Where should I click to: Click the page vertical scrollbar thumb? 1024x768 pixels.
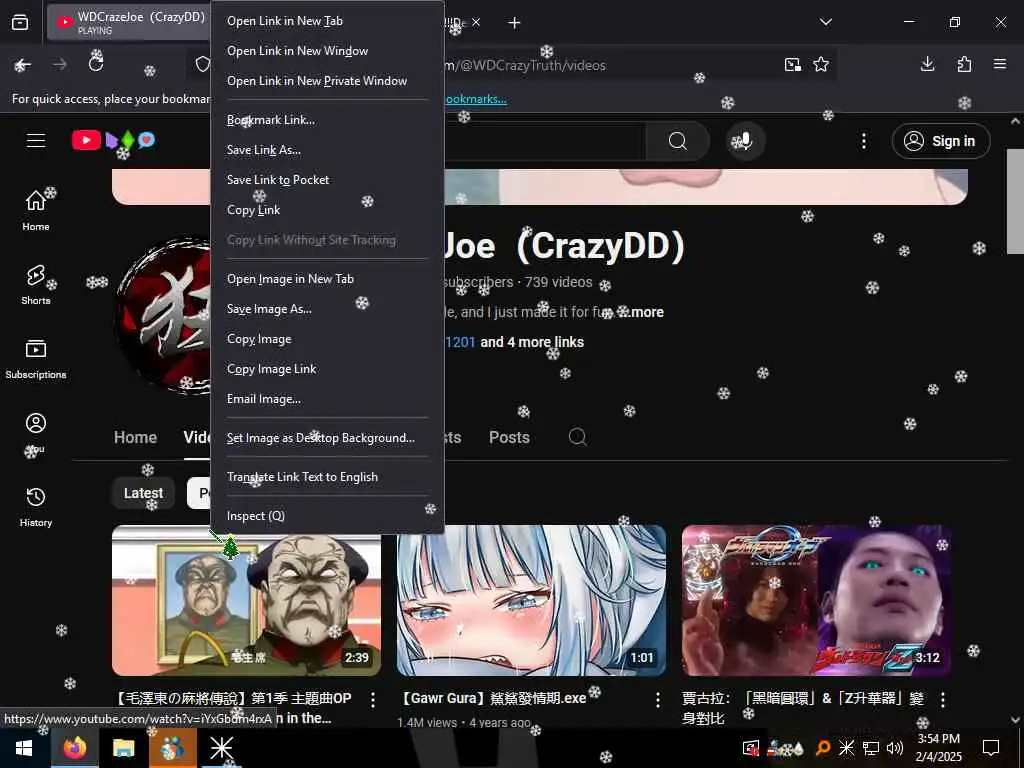pos(1015,201)
